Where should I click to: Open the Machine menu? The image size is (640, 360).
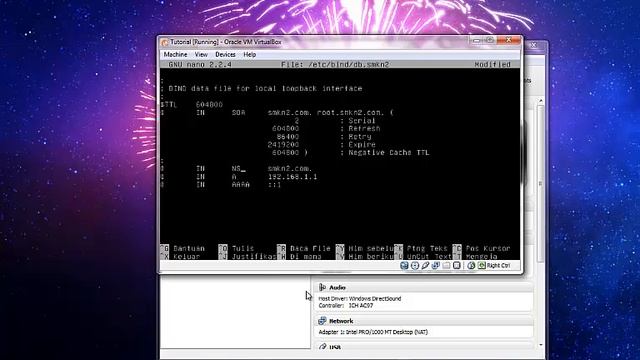[176, 54]
